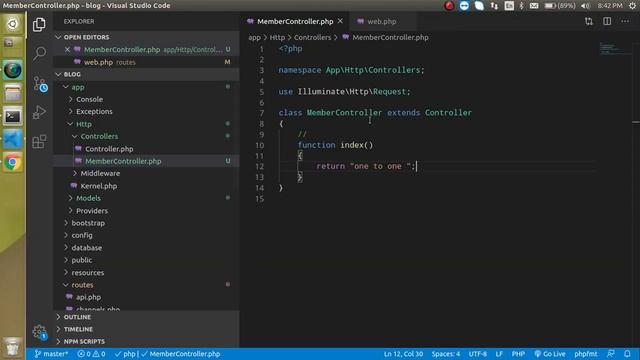Image resolution: width=640 pixels, height=360 pixels.
Task: Open VS Code icon in the Ubuntu dock
Action: (x=13, y=140)
